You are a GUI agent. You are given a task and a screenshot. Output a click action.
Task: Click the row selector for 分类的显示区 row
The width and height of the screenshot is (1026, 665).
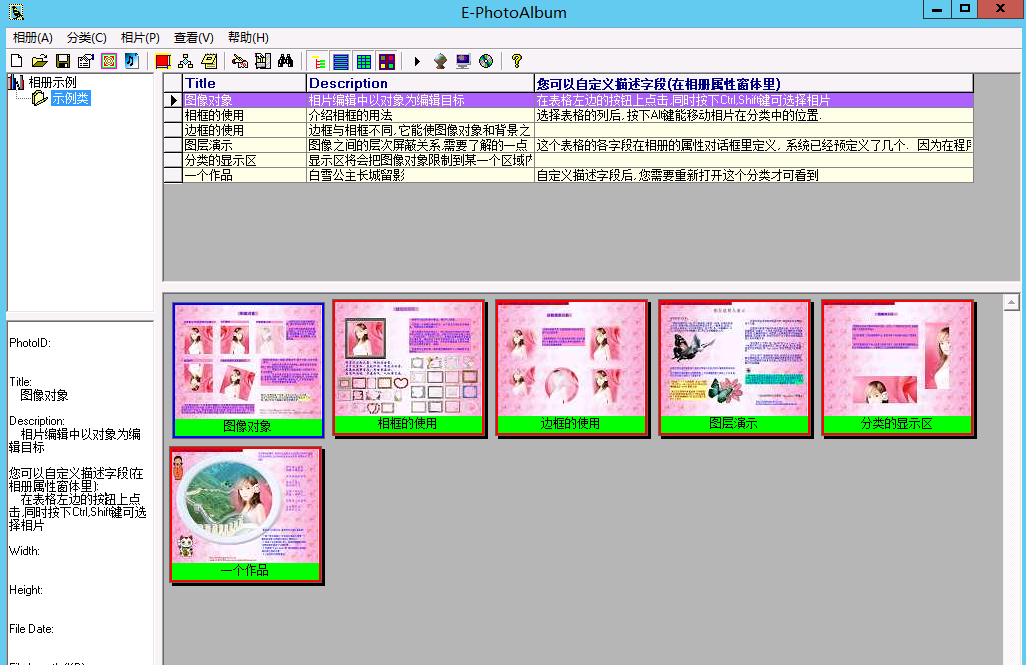point(173,160)
